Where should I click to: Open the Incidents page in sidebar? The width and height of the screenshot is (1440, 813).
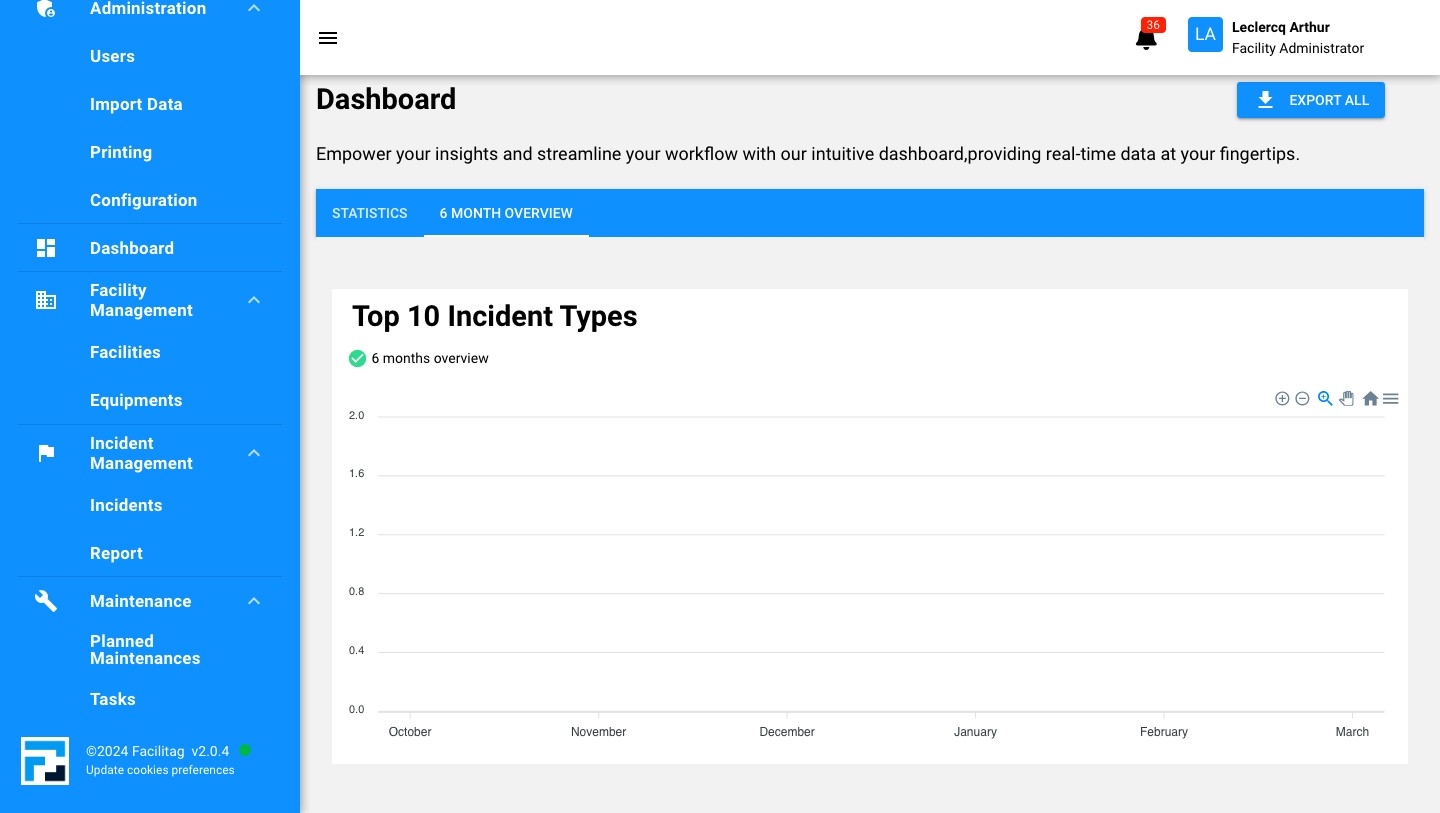tap(126, 505)
